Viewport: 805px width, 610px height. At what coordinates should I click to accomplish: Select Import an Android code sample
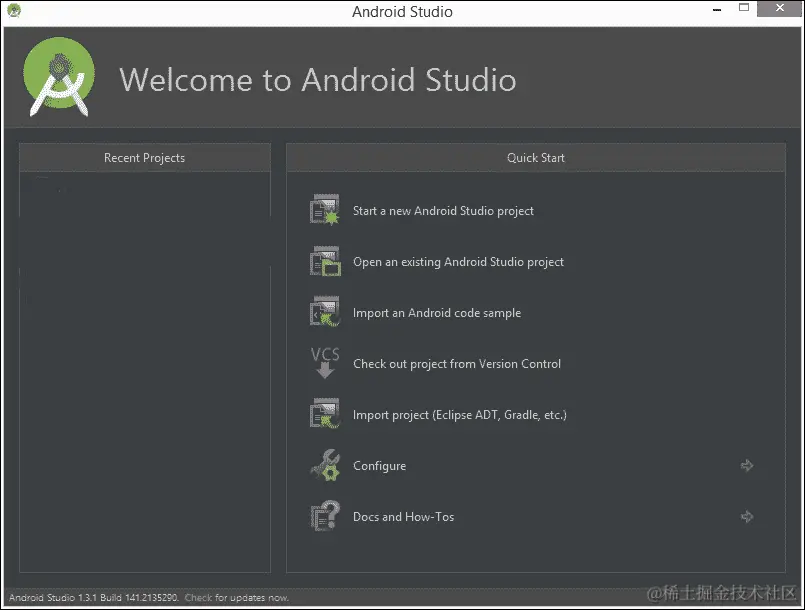tap(436, 313)
